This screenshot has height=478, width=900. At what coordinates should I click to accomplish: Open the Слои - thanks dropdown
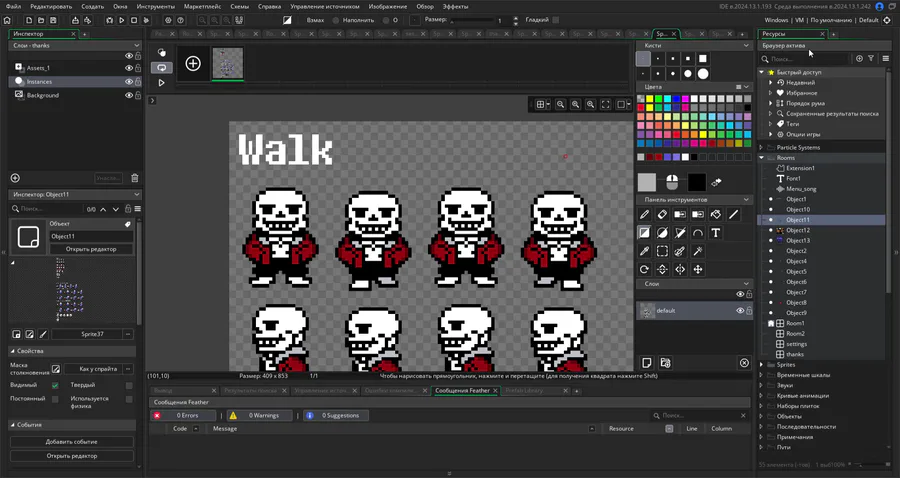75,45
